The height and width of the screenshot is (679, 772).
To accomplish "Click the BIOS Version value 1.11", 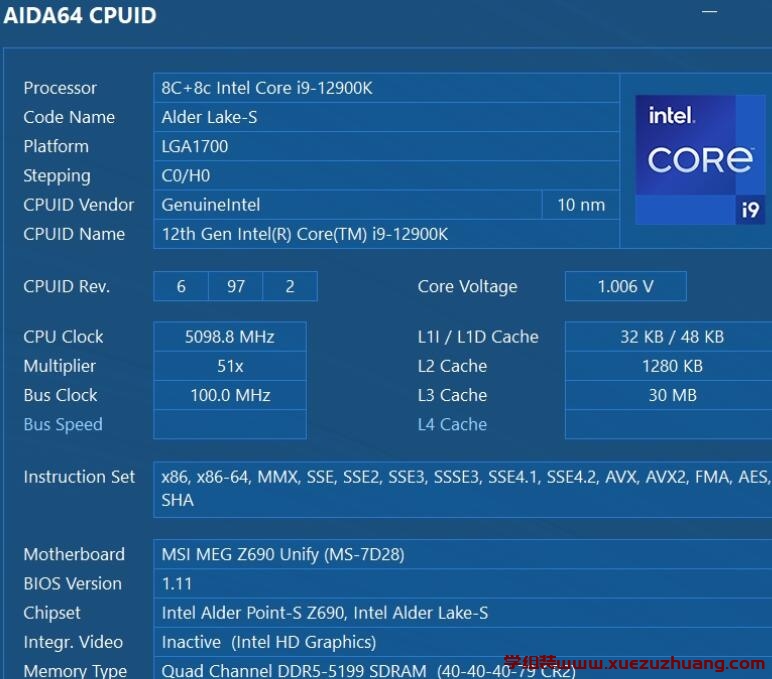I will click(x=463, y=583).
